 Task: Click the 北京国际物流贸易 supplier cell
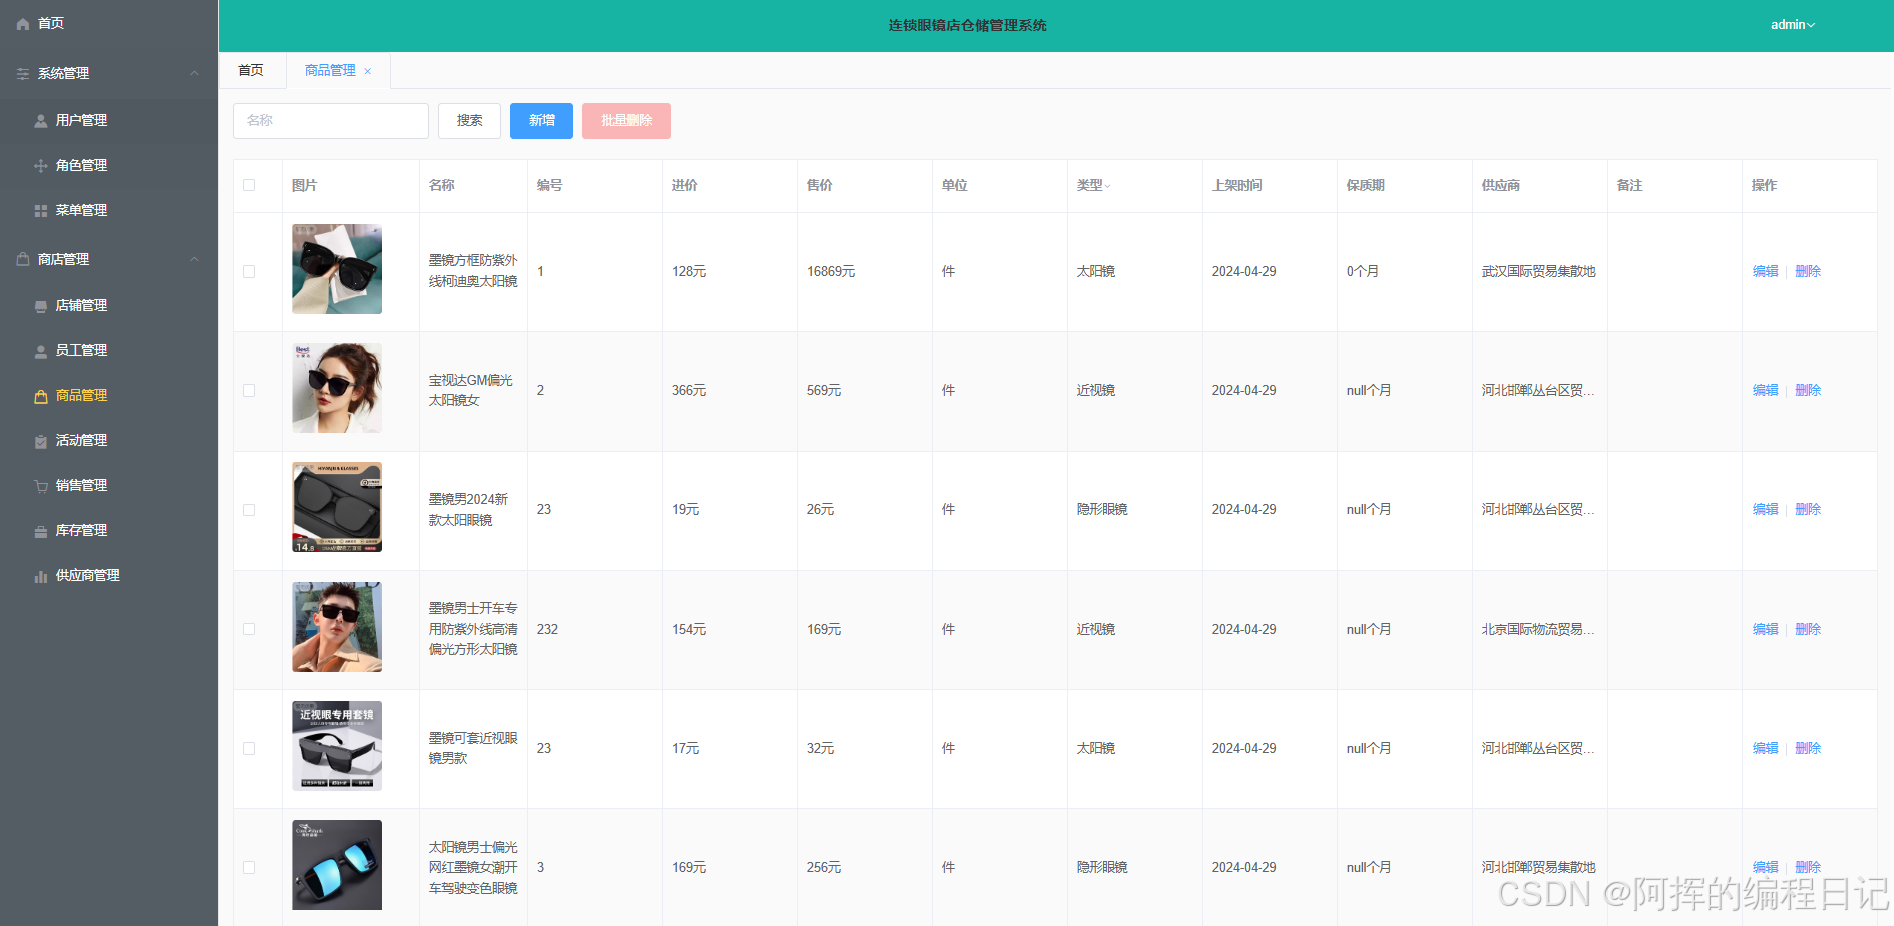click(x=1538, y=629)
